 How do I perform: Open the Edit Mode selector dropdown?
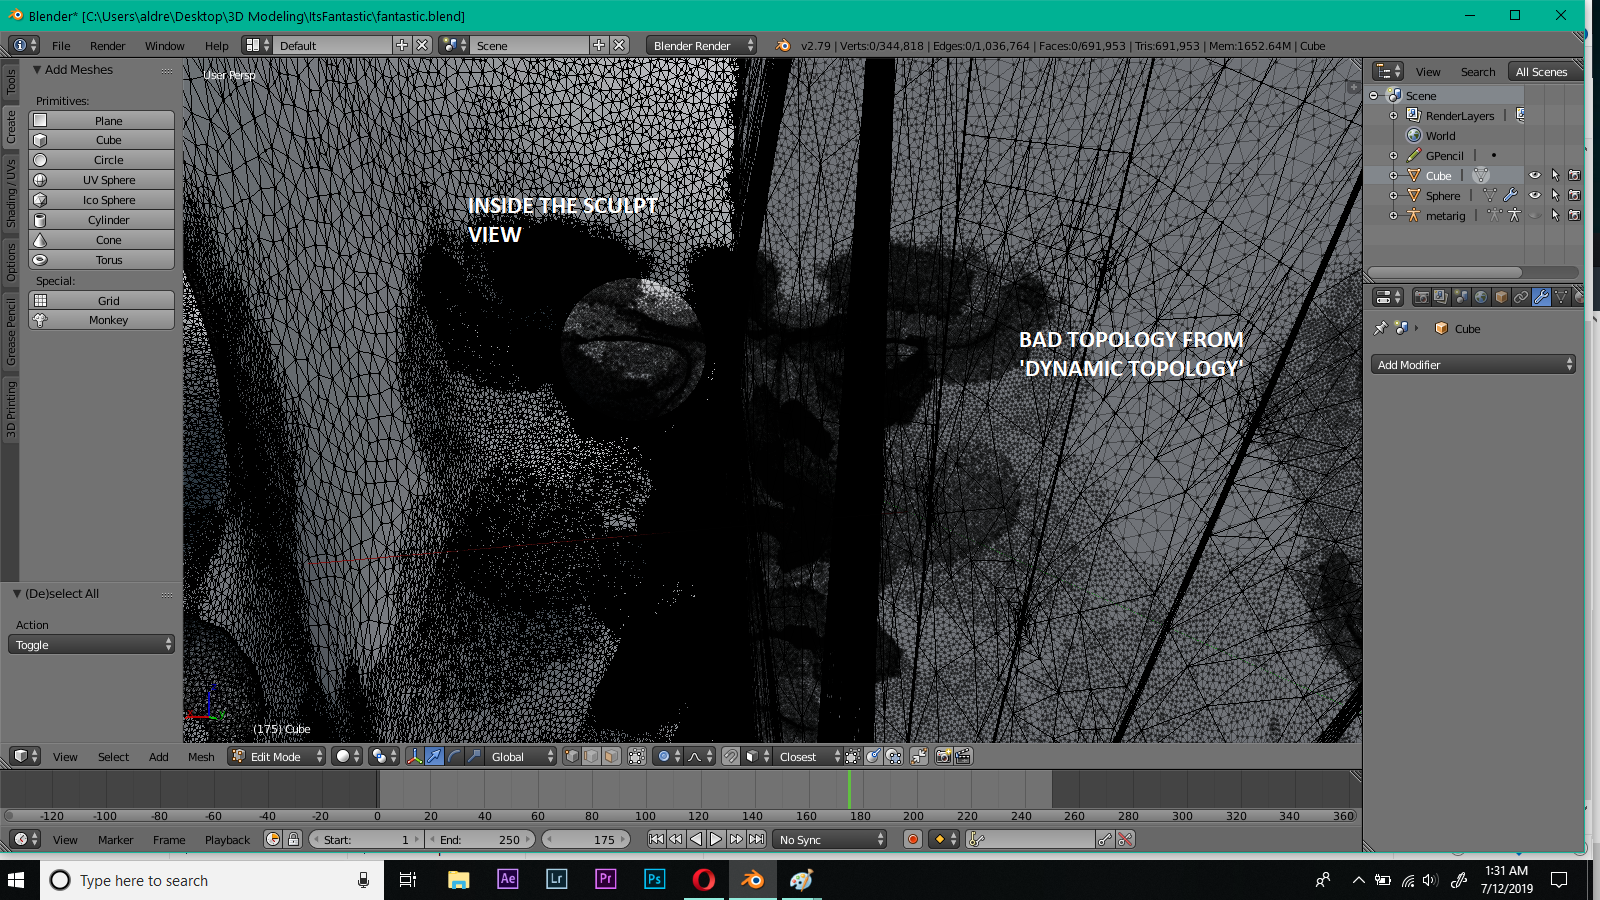click(x=277, y=757)
